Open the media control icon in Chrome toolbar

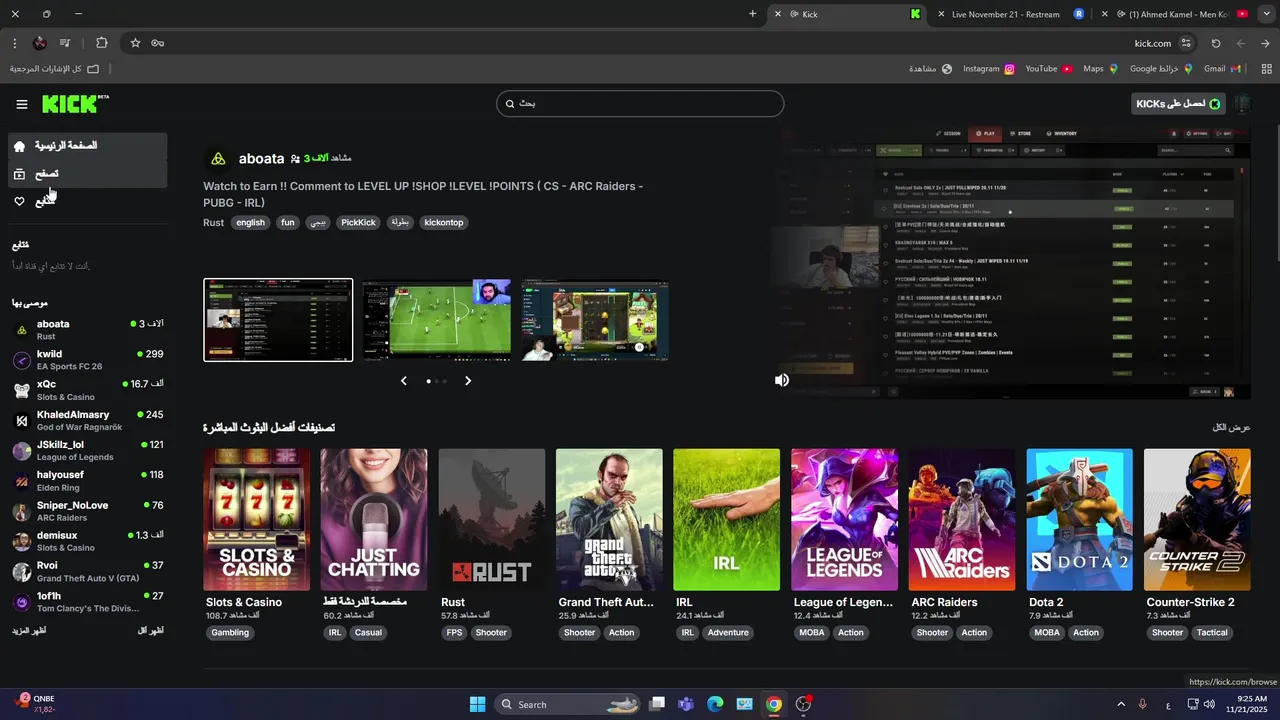click(x=65, y=43)
